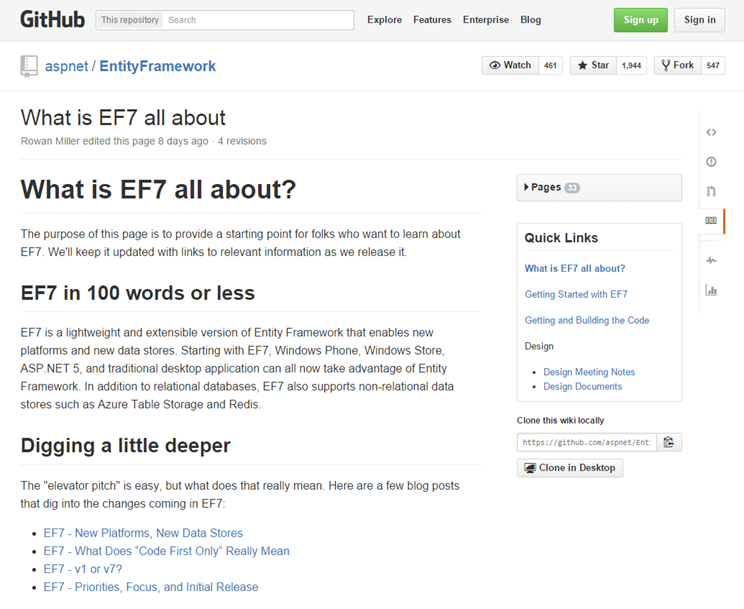Open the 'EF7 - v1 or v7?' post
Image resolution: width=744 pixels, height=609 pixels.
(x=83, y=569)
